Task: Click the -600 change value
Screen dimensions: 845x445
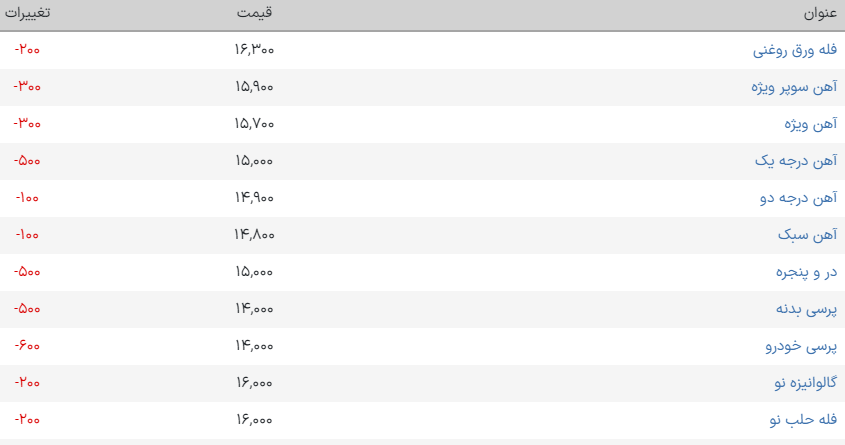Action: (28, 346)
